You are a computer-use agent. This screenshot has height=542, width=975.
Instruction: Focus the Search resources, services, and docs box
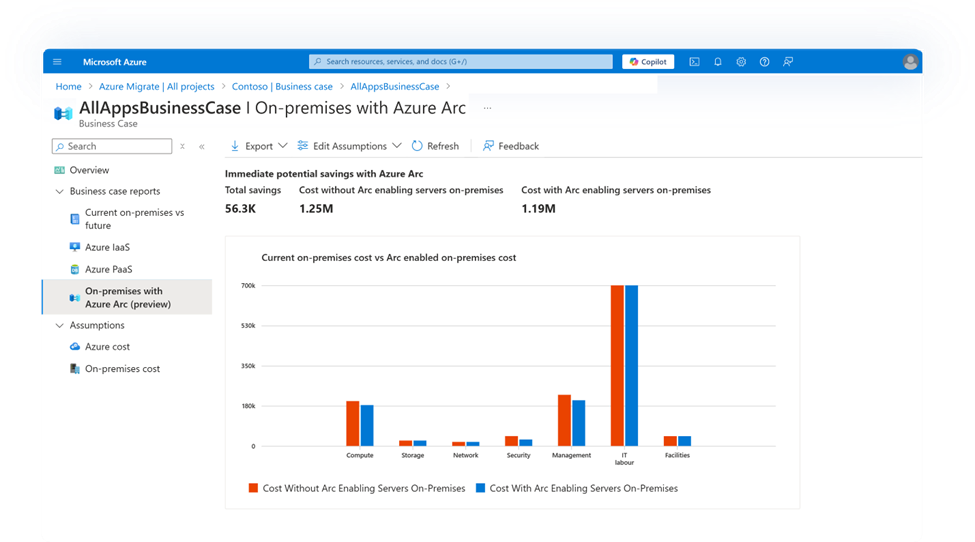pyautogui.click(x=461, y=62)
